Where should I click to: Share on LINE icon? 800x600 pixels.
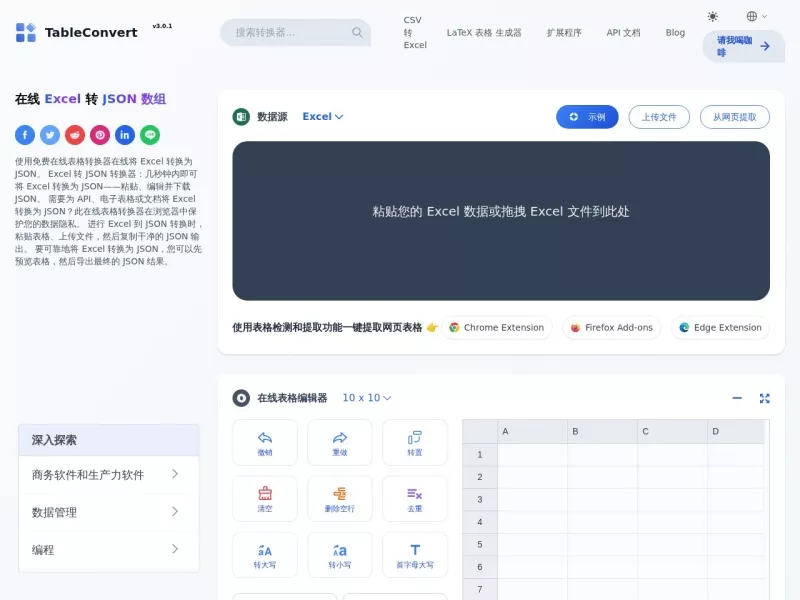pos(150,135)
